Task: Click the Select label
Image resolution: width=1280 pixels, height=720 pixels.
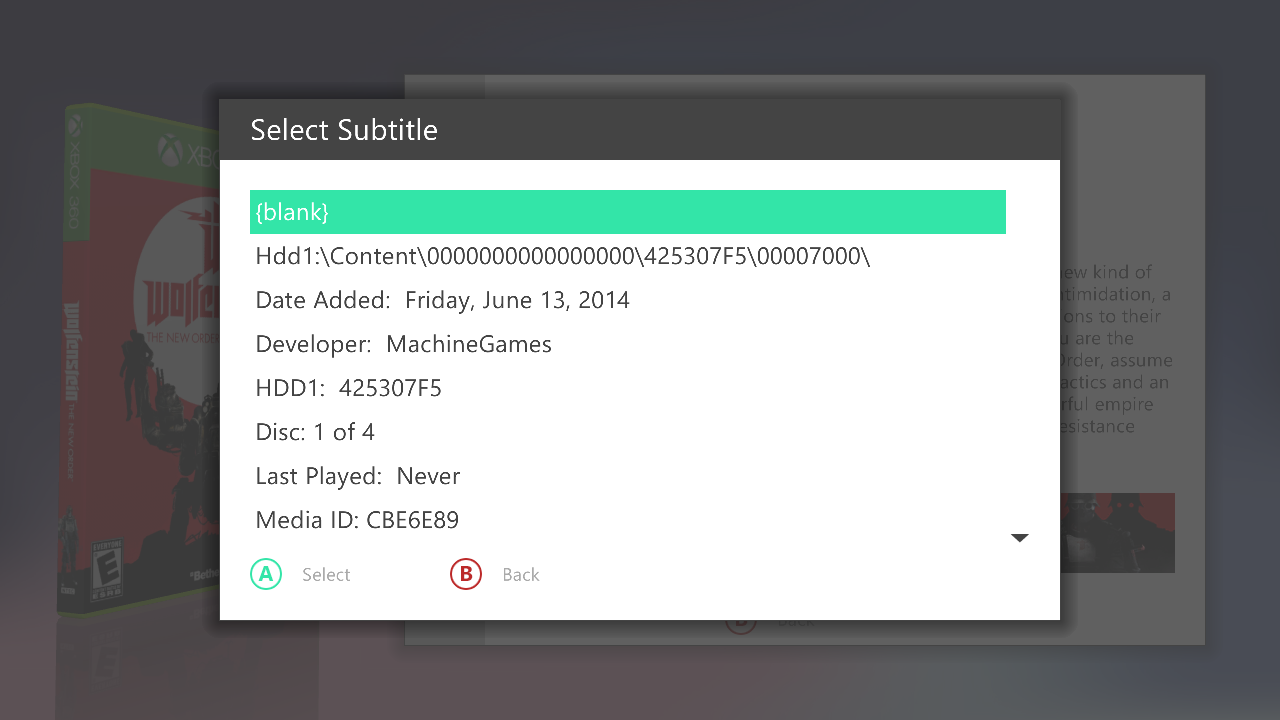Action: pos(326,575)
